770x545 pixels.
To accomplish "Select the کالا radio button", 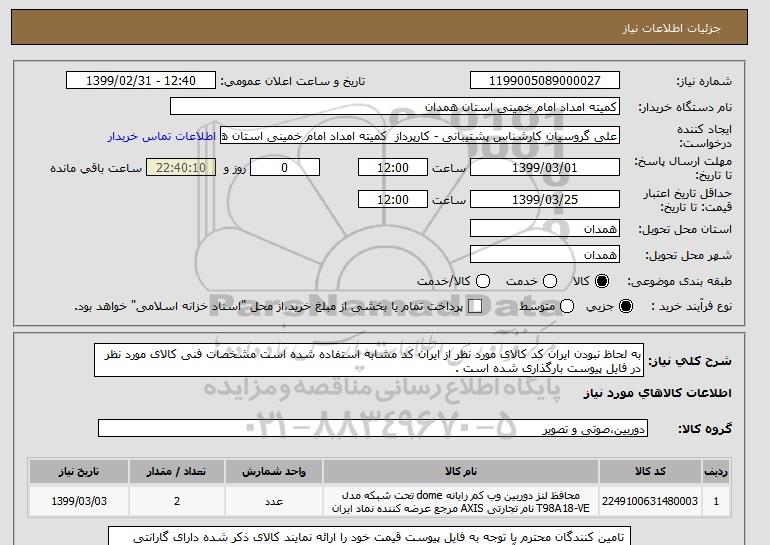I will tap(602, 281).
